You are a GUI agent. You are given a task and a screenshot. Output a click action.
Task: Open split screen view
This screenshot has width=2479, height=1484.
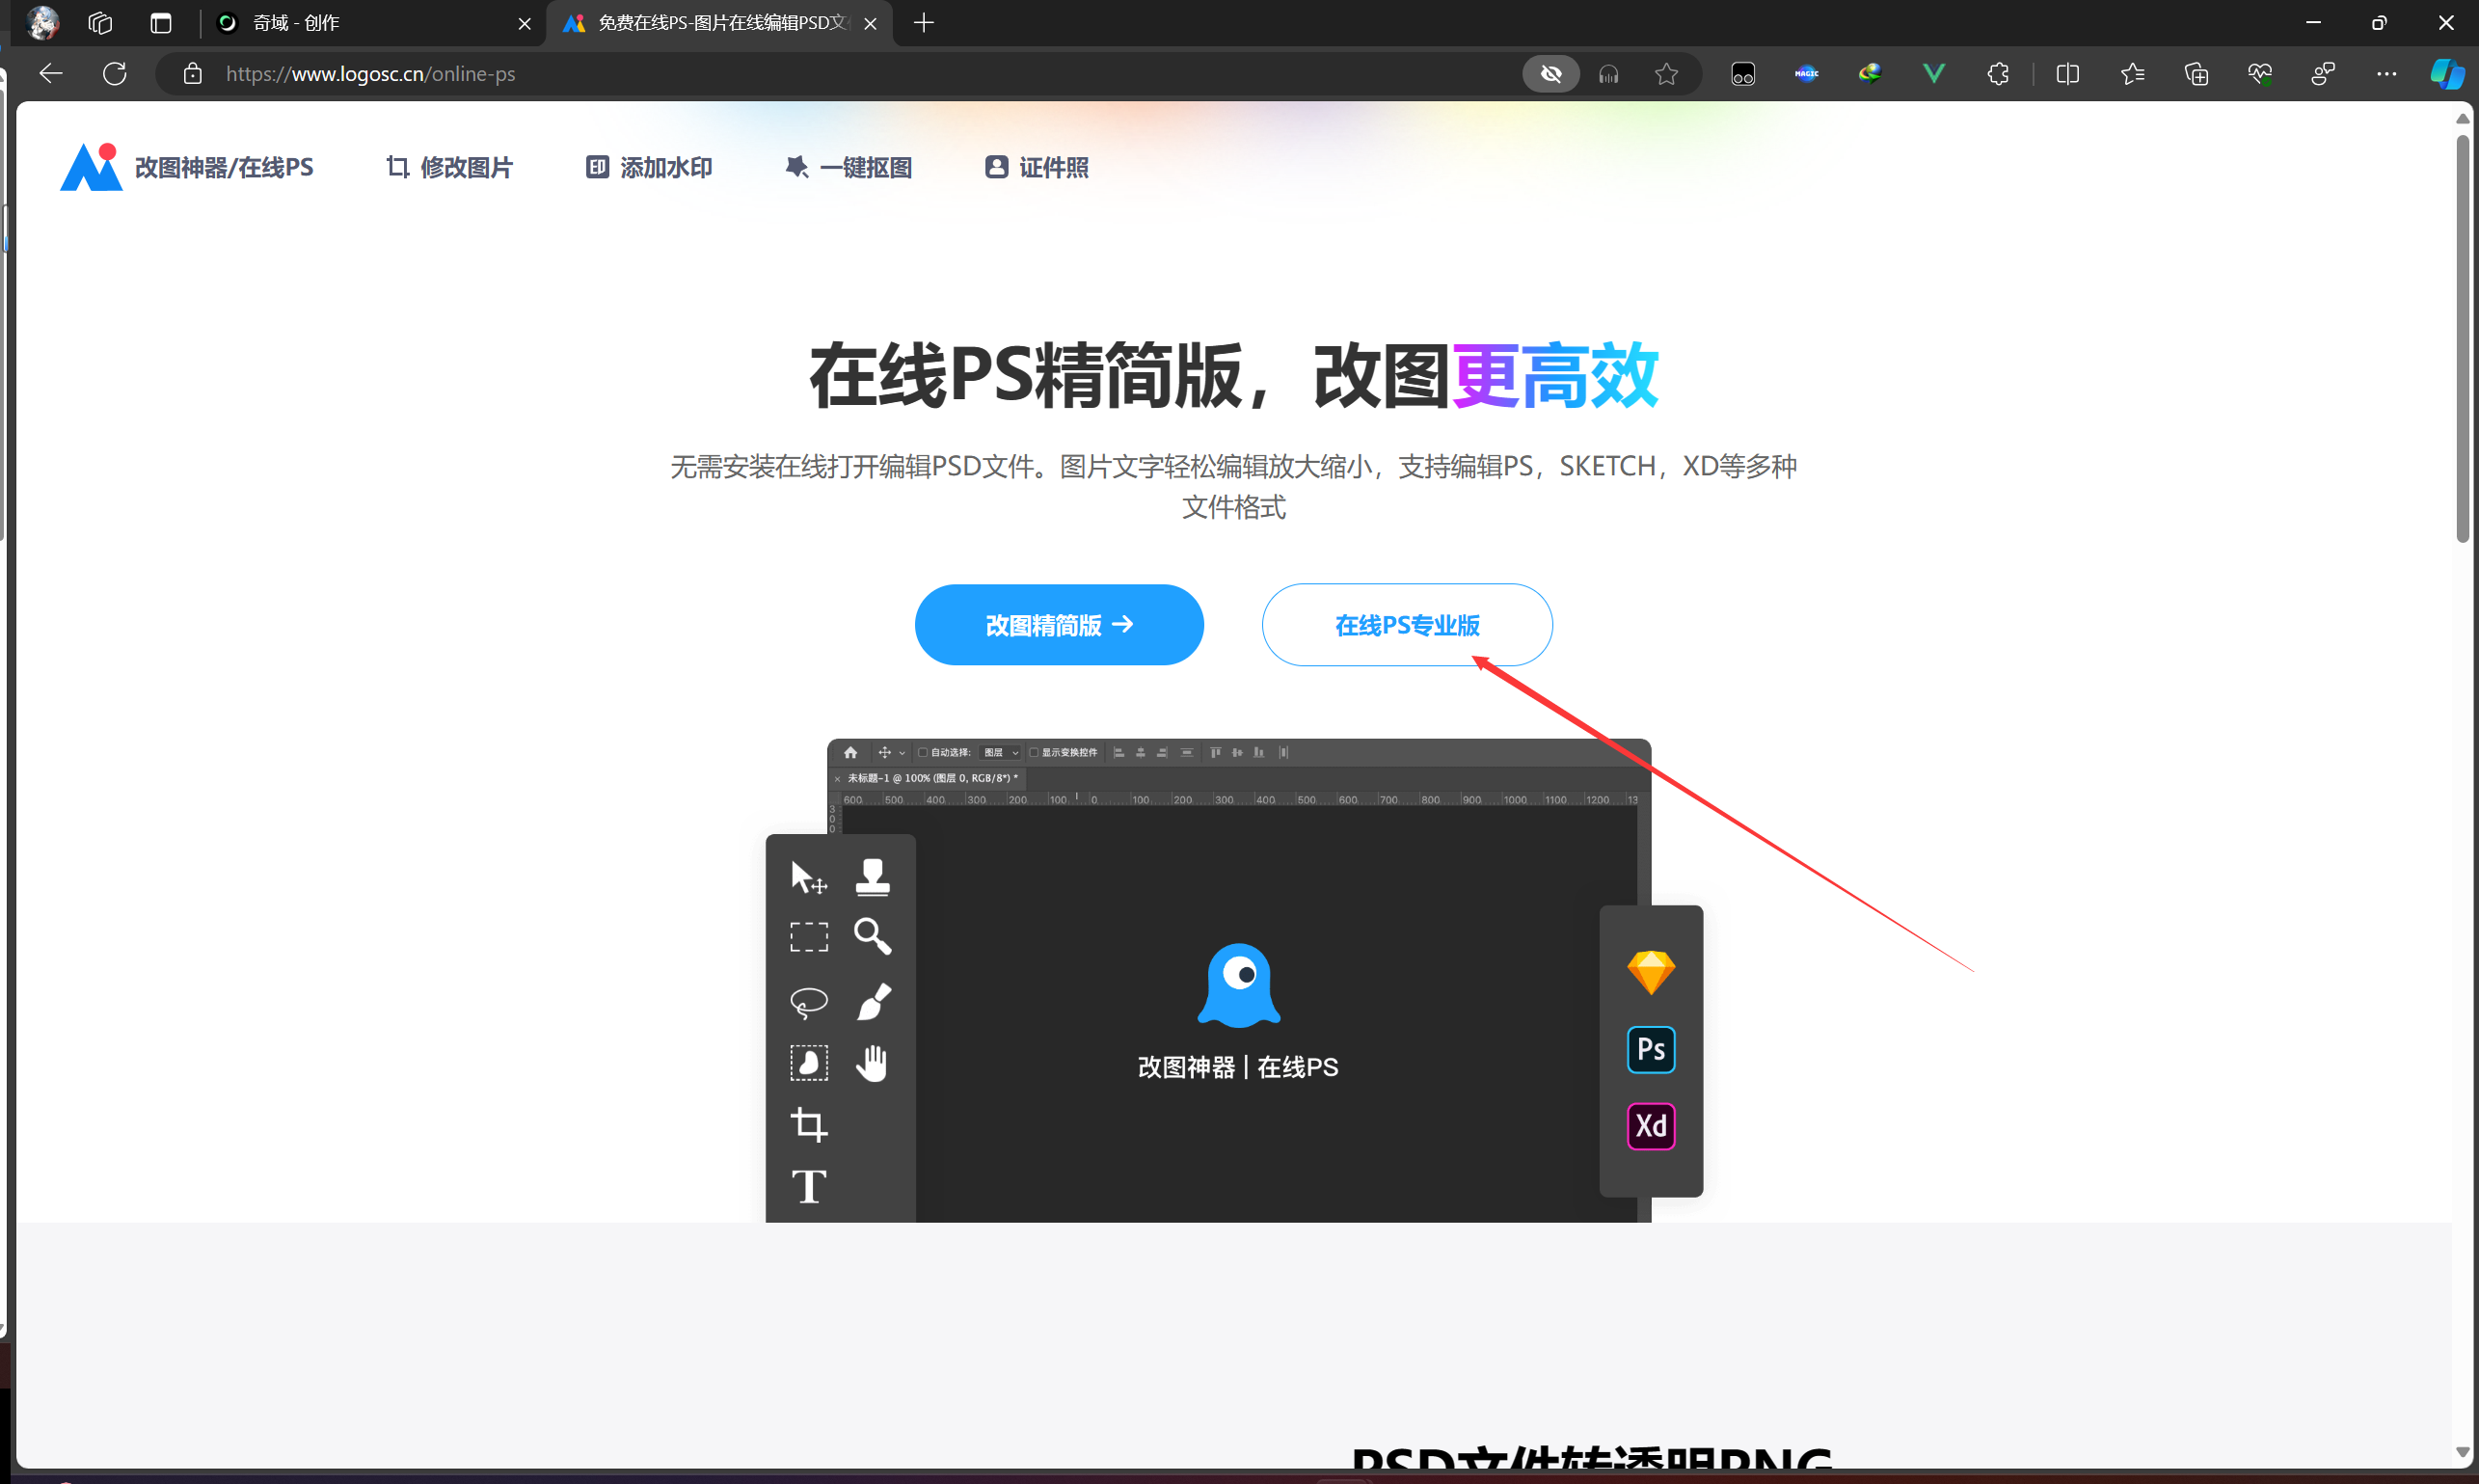(2067, 74)
